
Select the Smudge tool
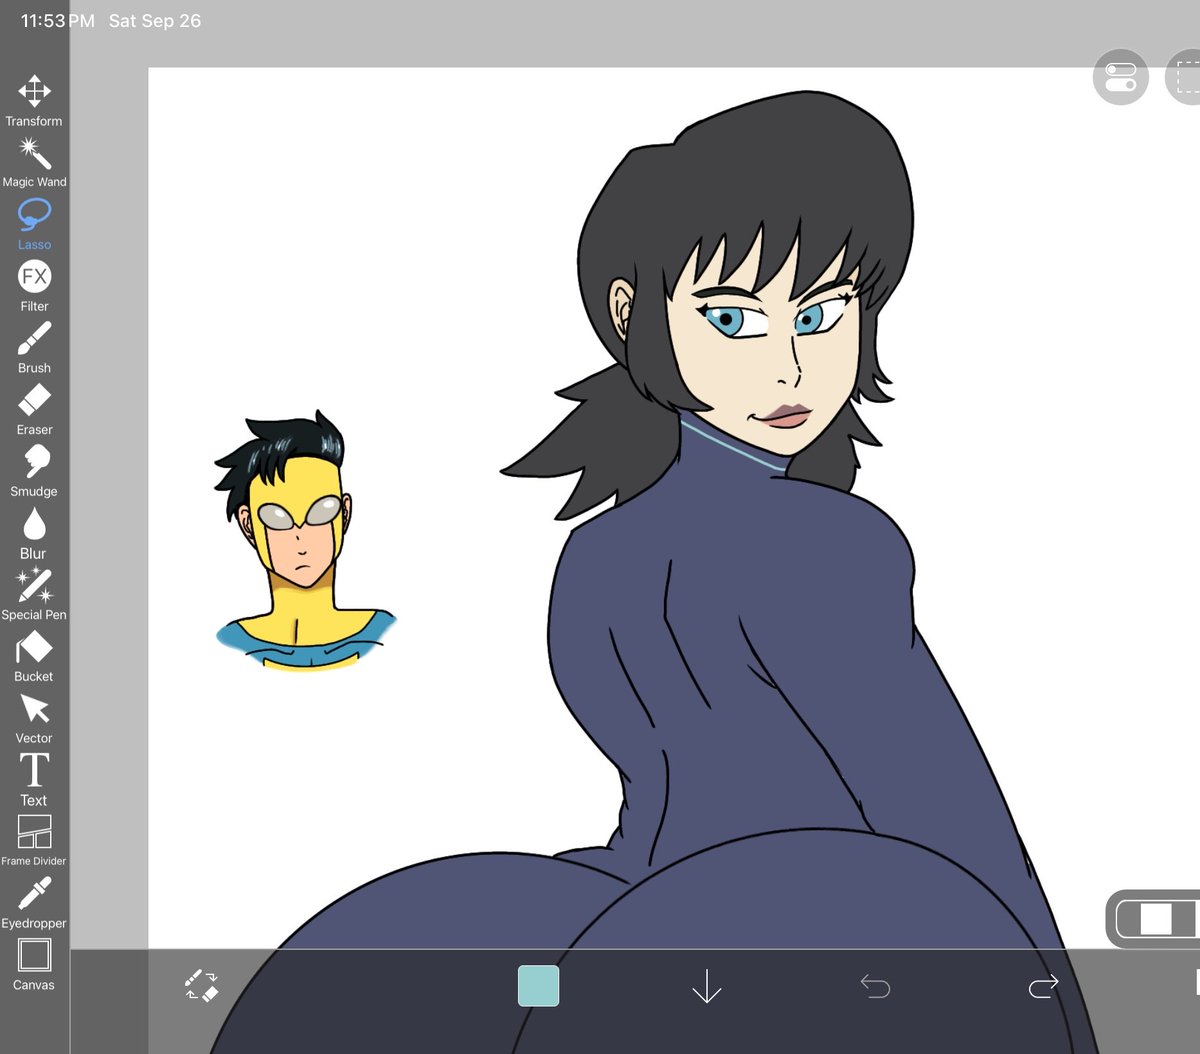tap(34, 471)
